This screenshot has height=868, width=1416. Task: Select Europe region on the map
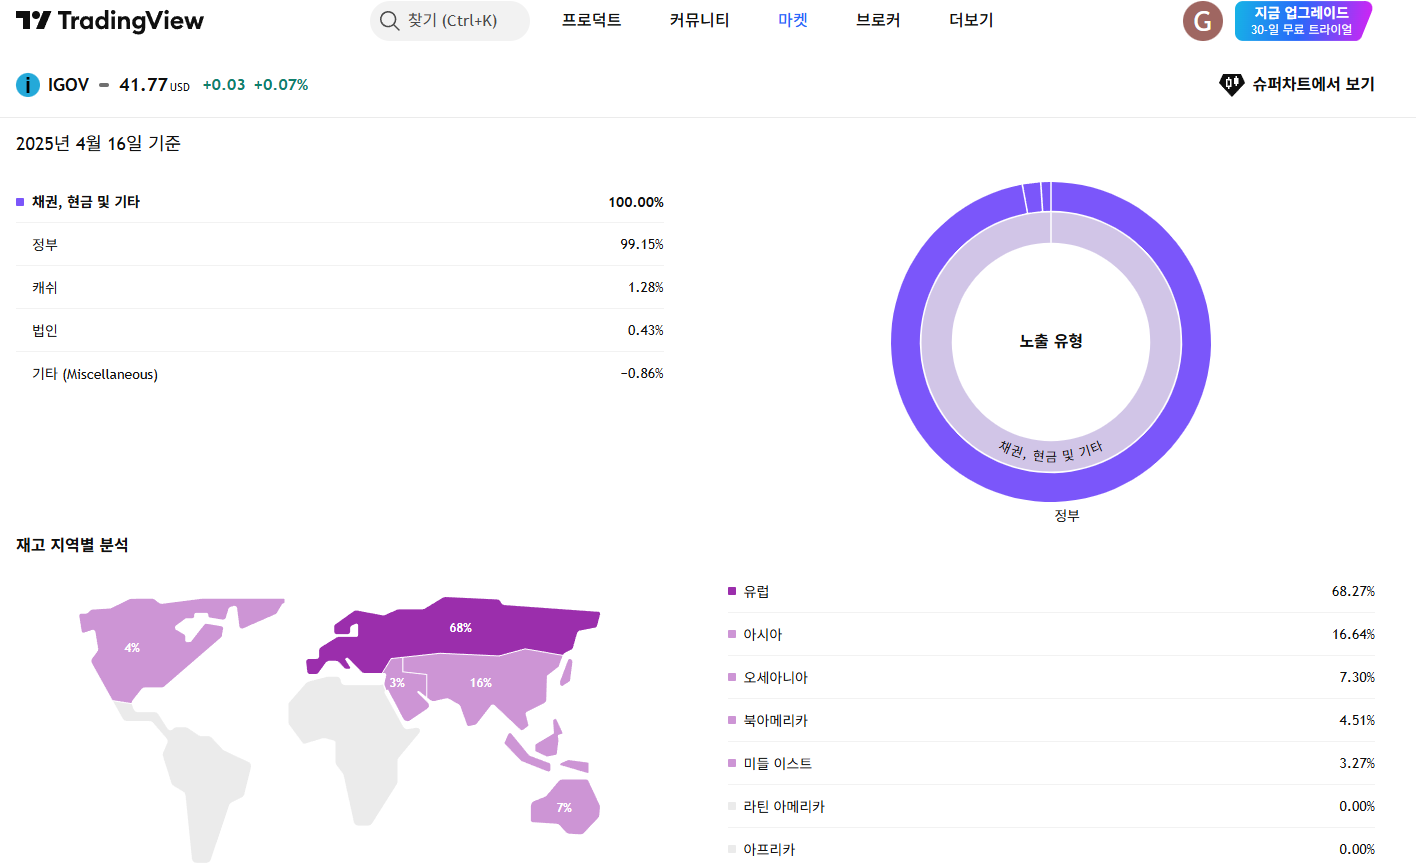(x=460, y=630)
